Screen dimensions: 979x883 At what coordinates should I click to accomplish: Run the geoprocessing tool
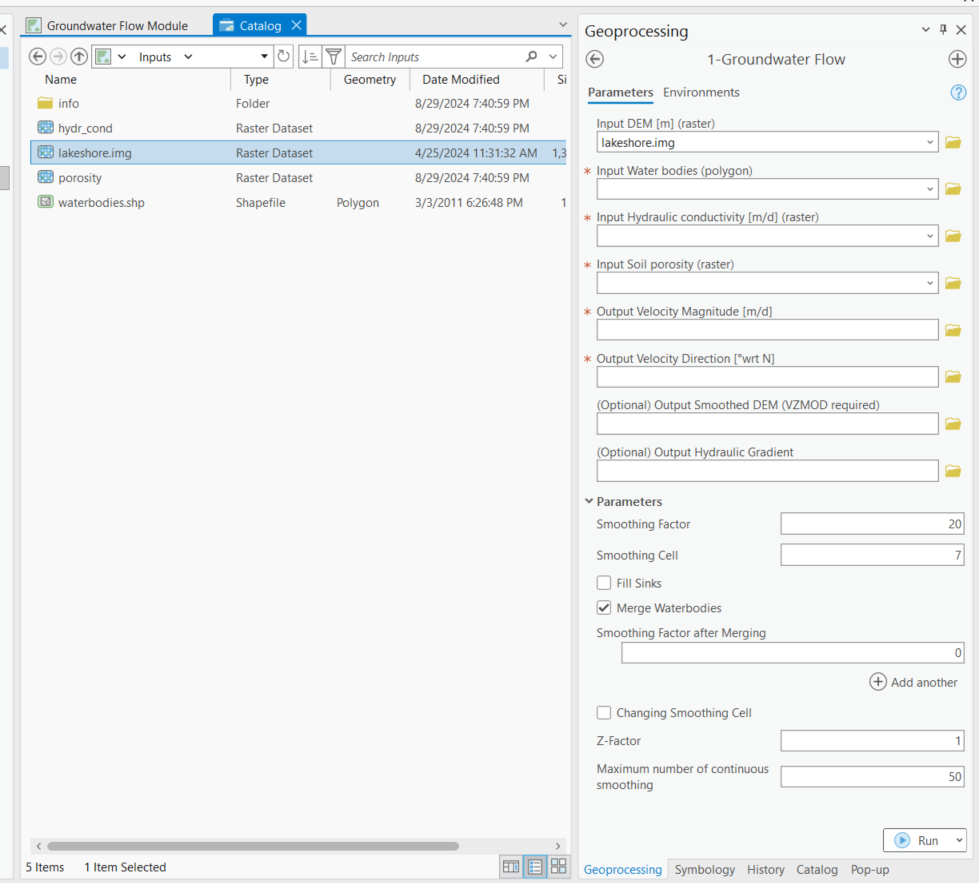[917, 841]
